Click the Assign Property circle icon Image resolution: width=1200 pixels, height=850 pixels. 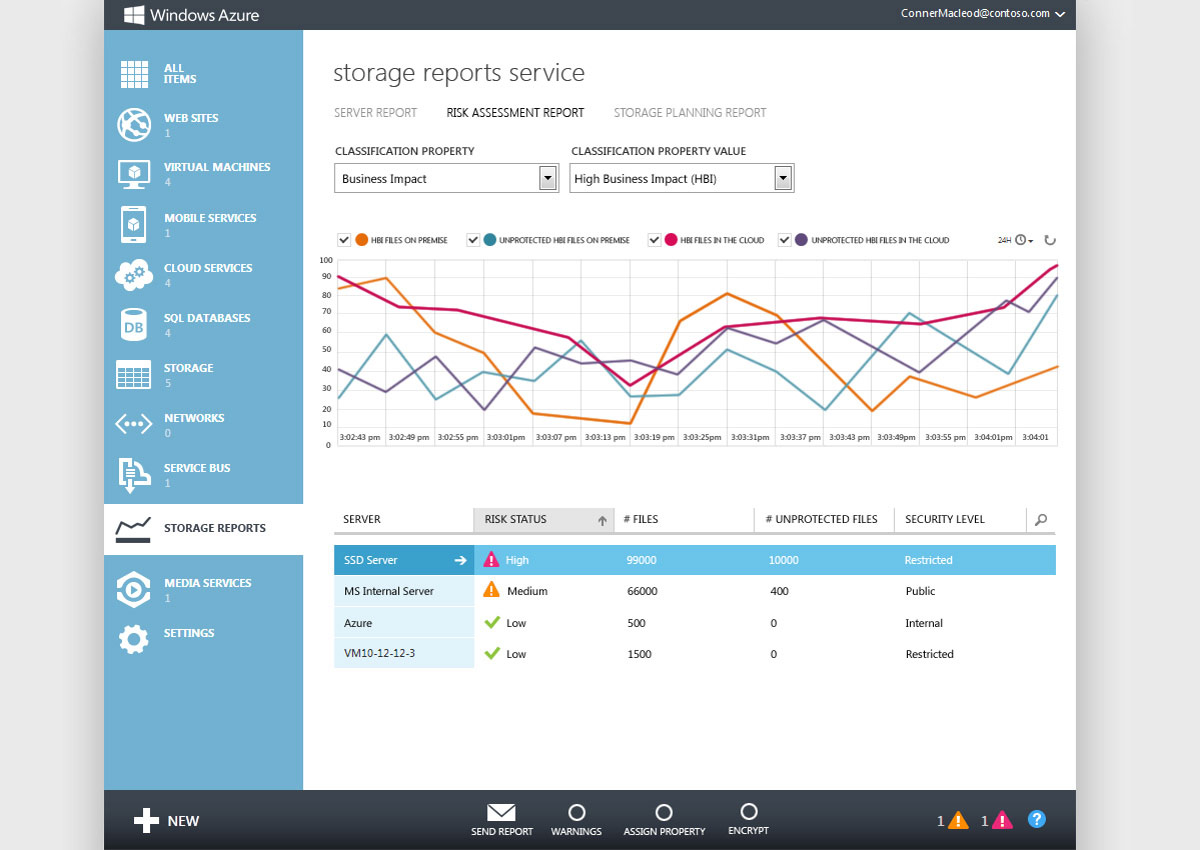(663, 812)
